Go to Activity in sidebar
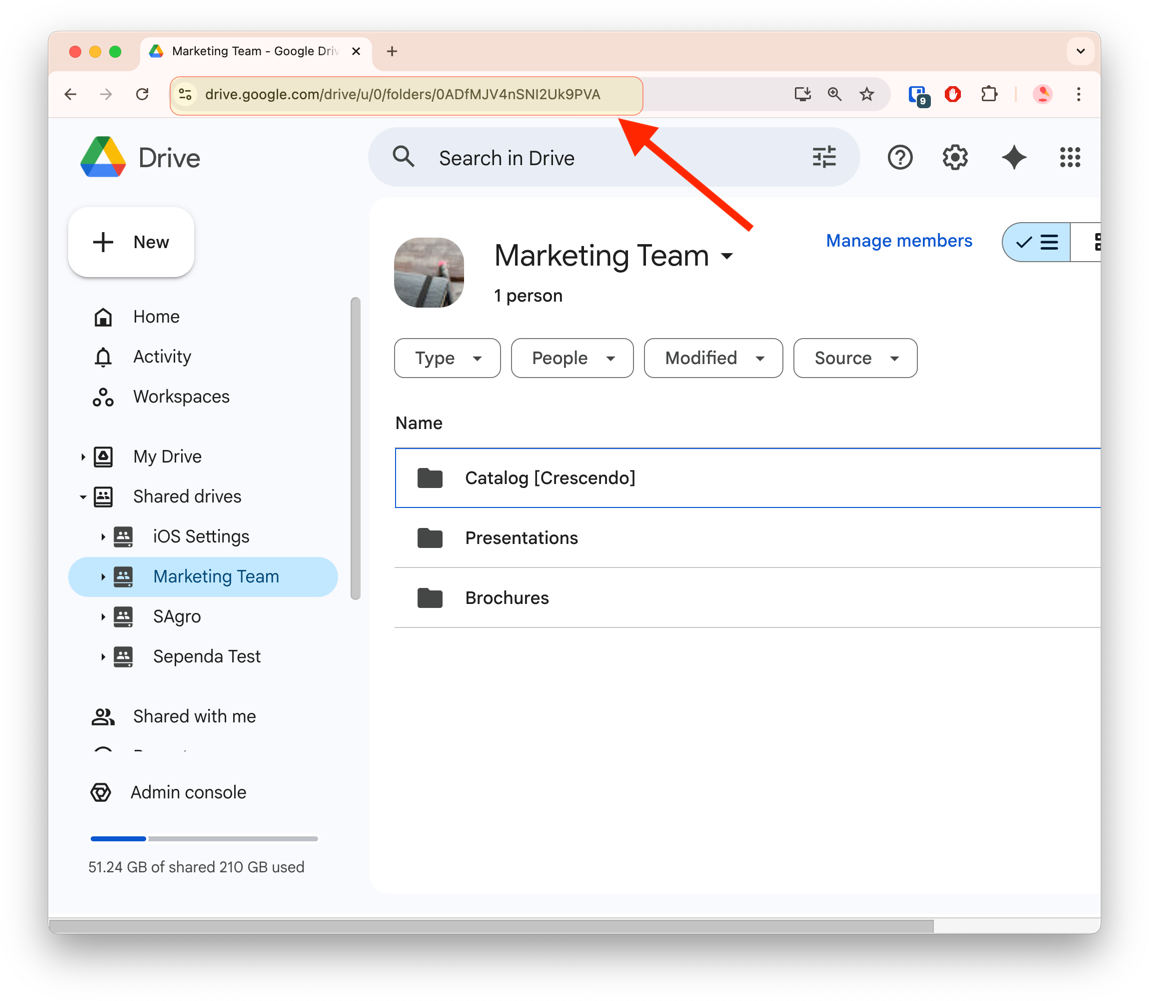Viewport: 1149px width, 1001px height. [161, 357]
